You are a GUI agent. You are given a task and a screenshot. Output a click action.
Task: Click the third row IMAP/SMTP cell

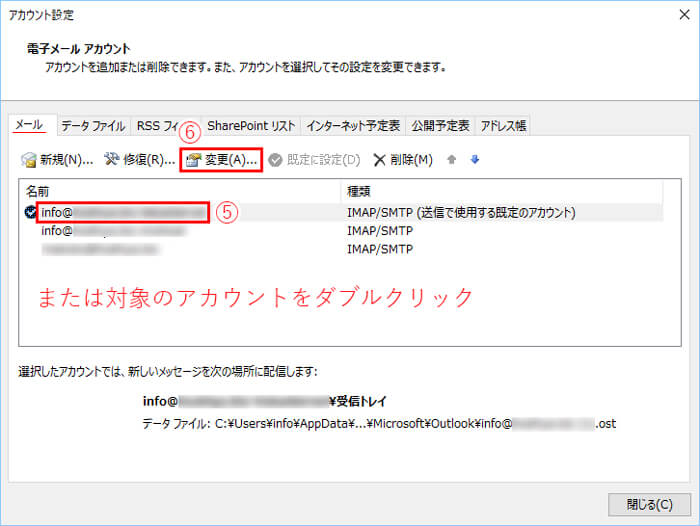[x=380, y=249]
